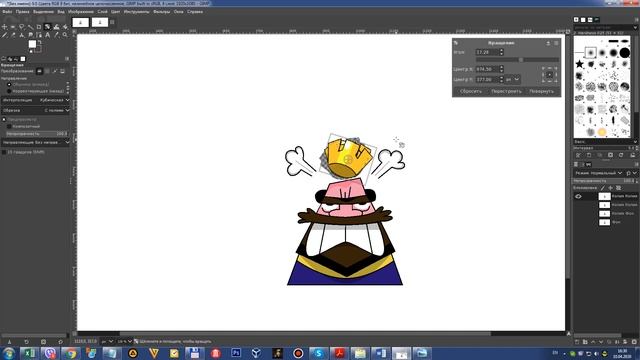
Task: Set transform target to path icon
Action: click(55, 71)
